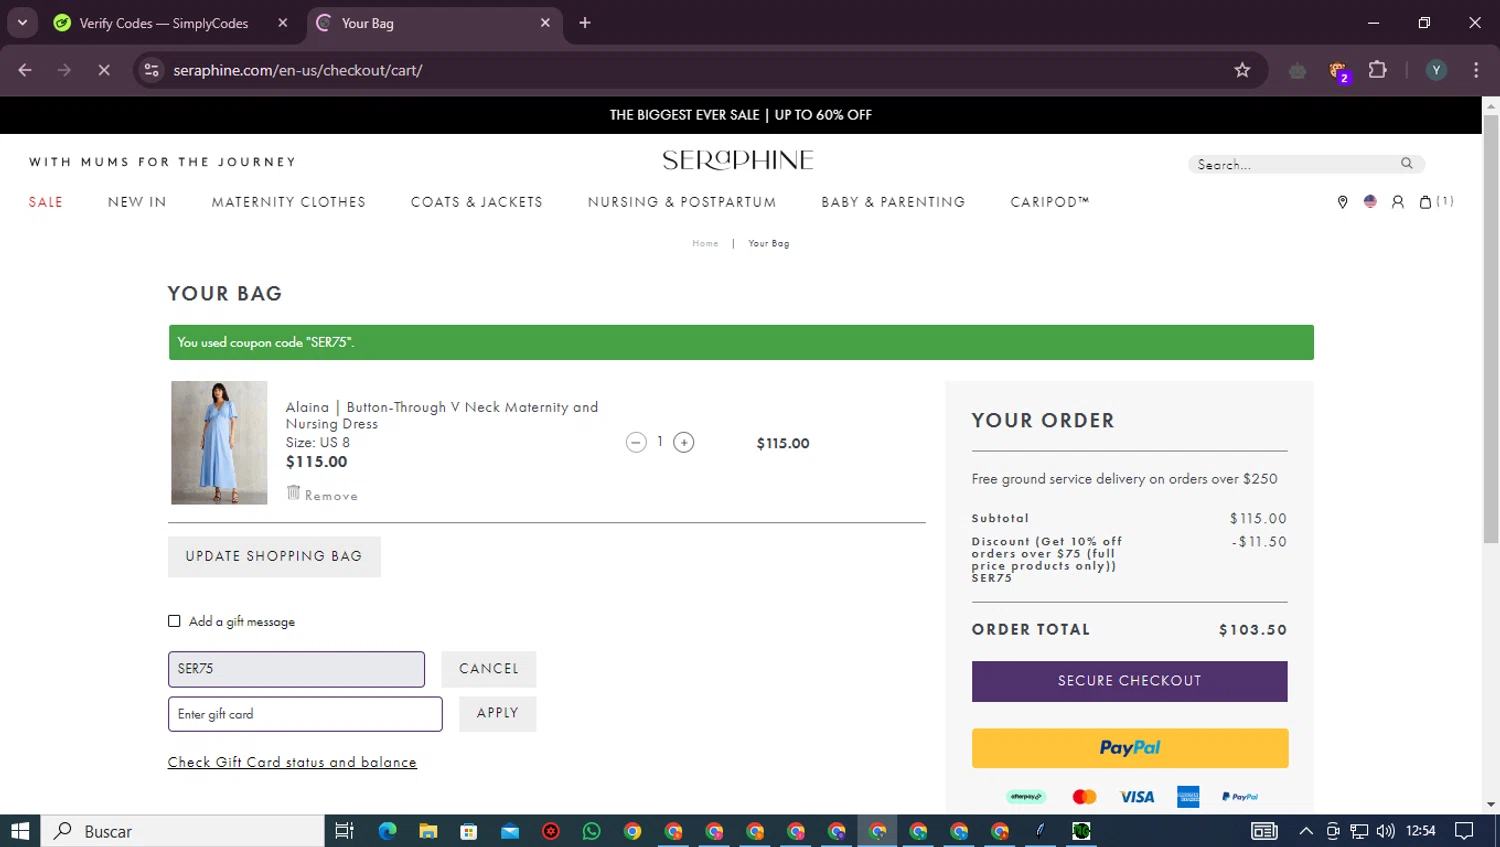The height and width of the screenshot is (847, 1500).
Task: Open Microsoft Store from the taskbar
Action: [x=469, y=831]
